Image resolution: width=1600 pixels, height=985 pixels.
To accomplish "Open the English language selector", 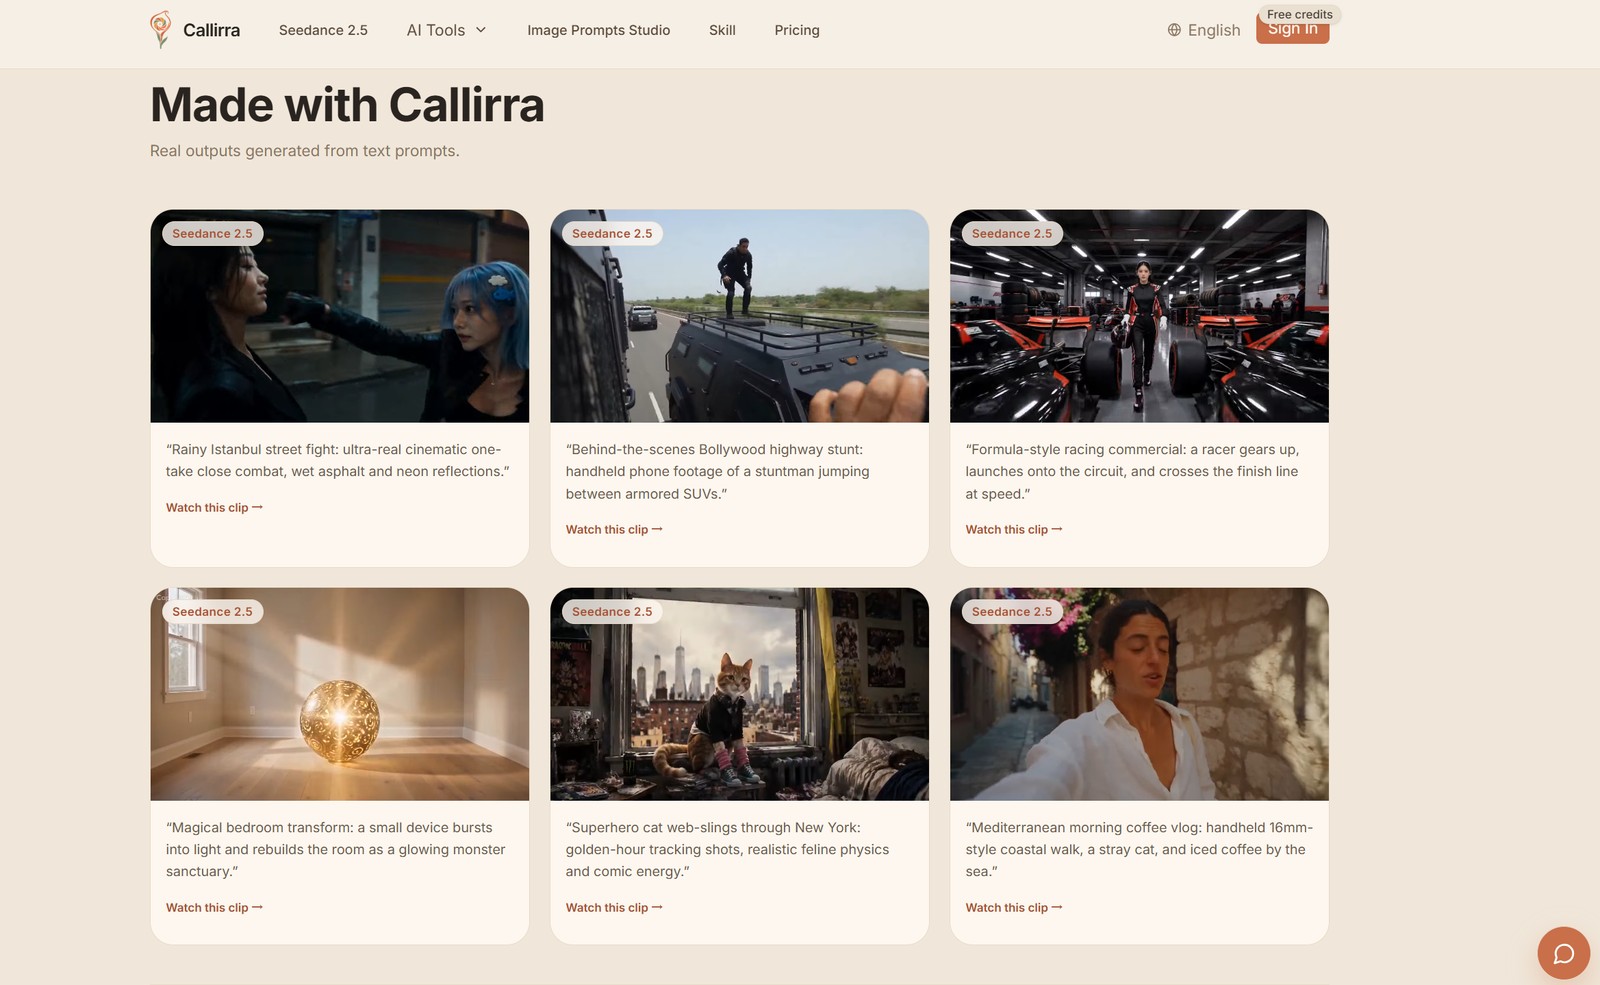I will (1204, 30).
